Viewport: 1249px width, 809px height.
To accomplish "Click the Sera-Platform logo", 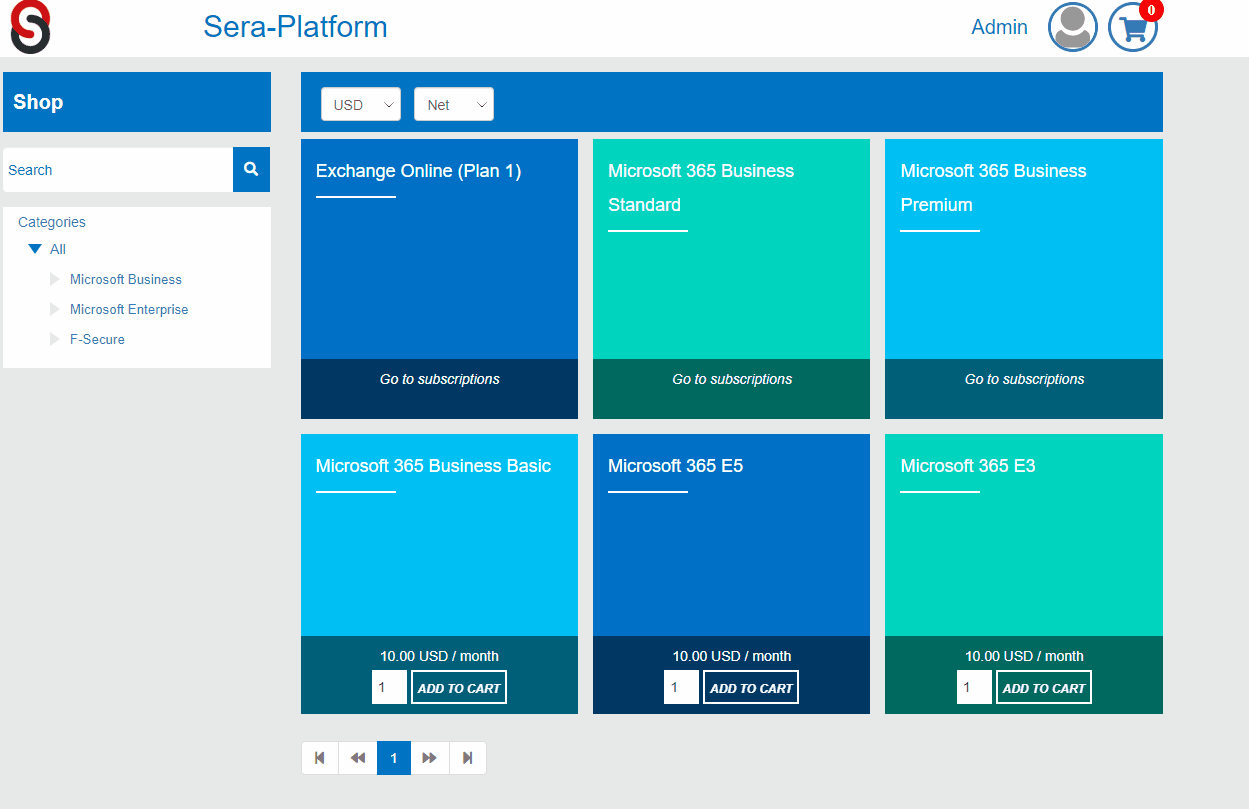I will 295,27.
